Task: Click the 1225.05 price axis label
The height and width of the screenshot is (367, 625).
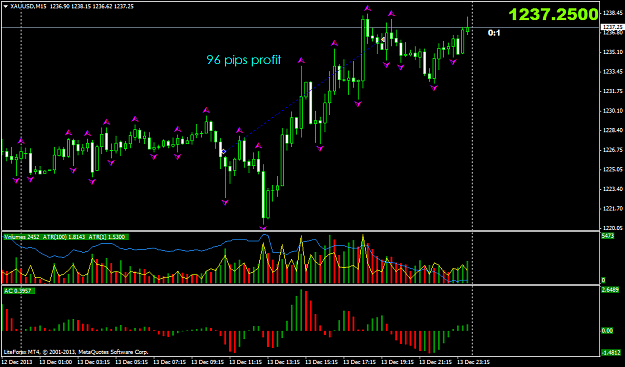Action: [x=613, y=169]
